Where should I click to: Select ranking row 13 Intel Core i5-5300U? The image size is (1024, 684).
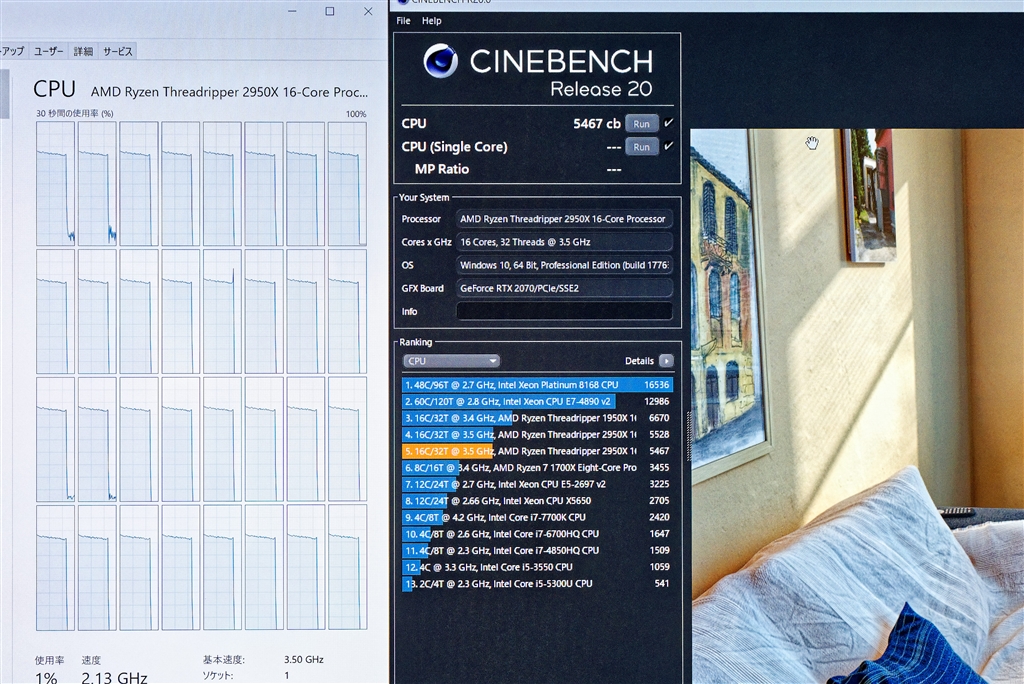pos(537,583)
